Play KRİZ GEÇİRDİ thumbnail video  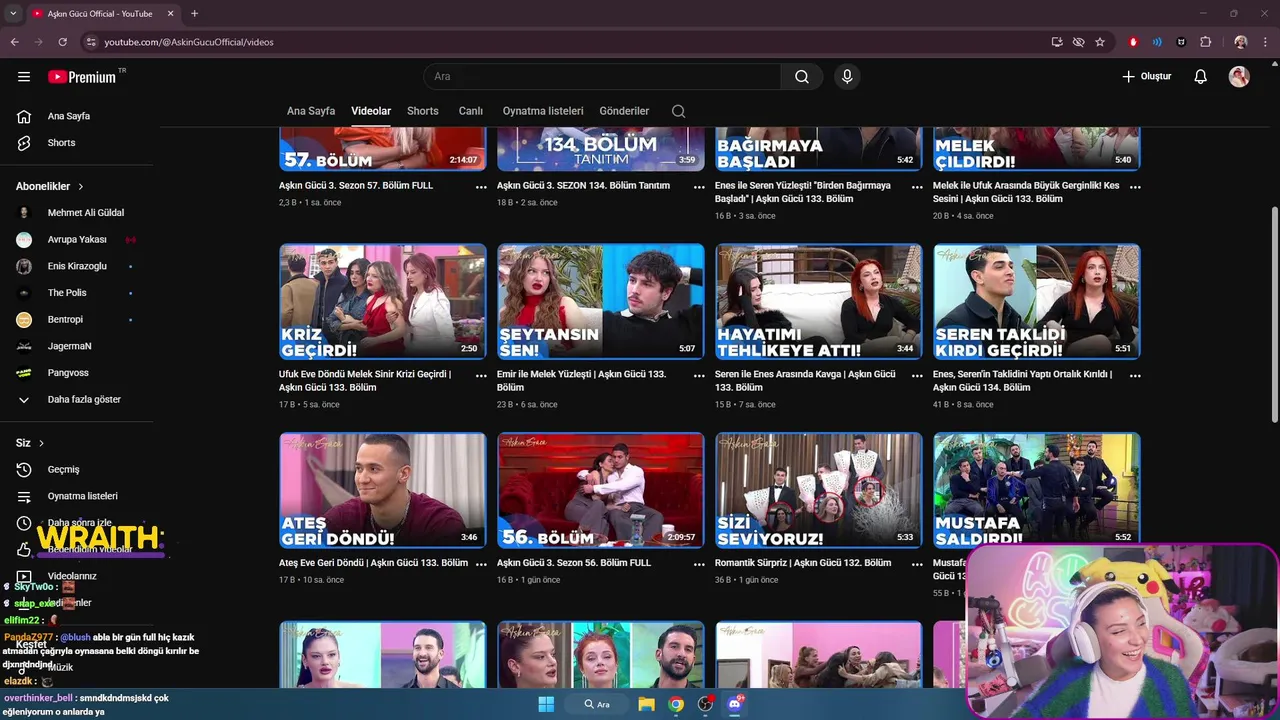pos(383,302)
